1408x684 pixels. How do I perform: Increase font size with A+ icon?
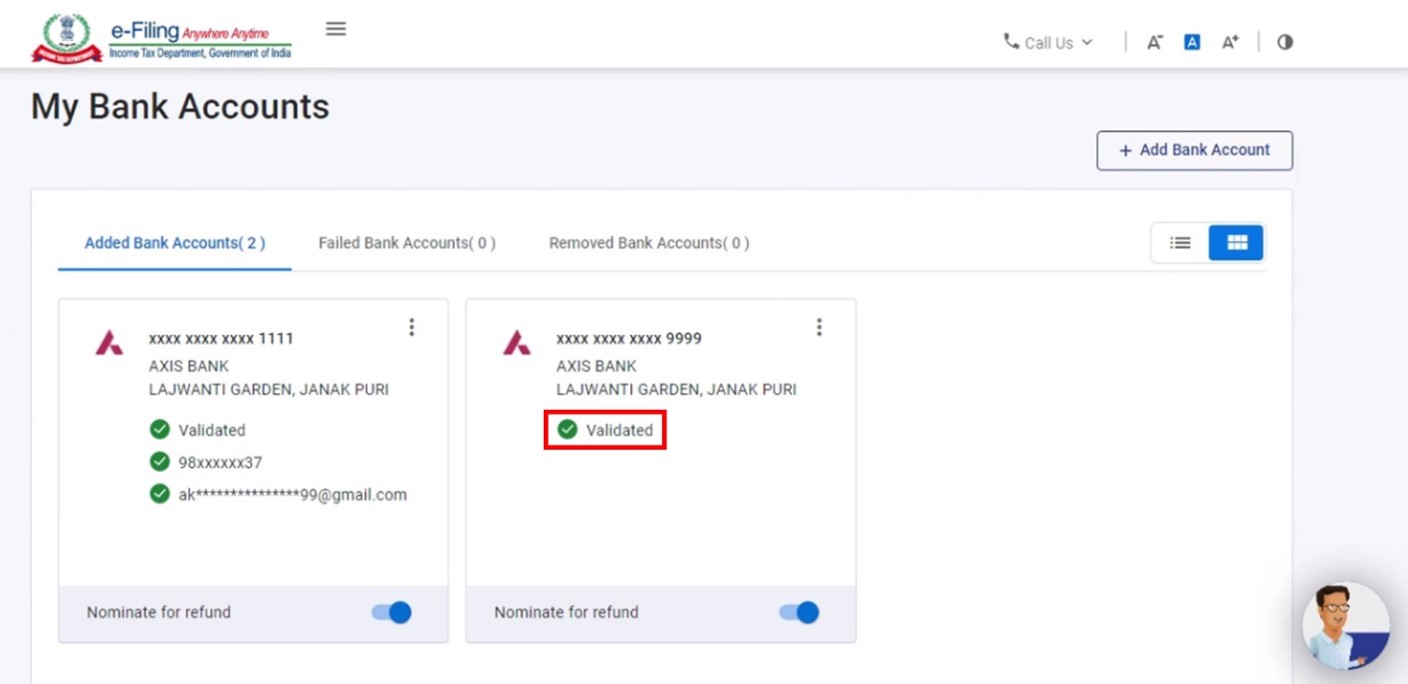pyautogui.click(x=1230, y=42)
